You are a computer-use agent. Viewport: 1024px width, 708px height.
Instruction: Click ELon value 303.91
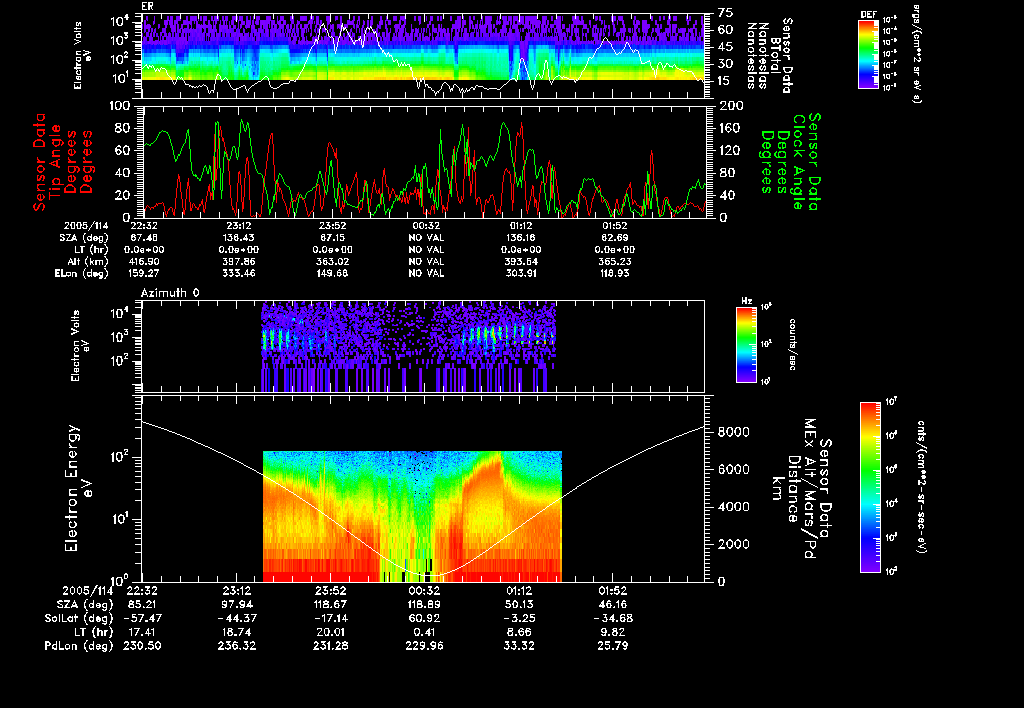pyautogui.click(x=520, y=273)
